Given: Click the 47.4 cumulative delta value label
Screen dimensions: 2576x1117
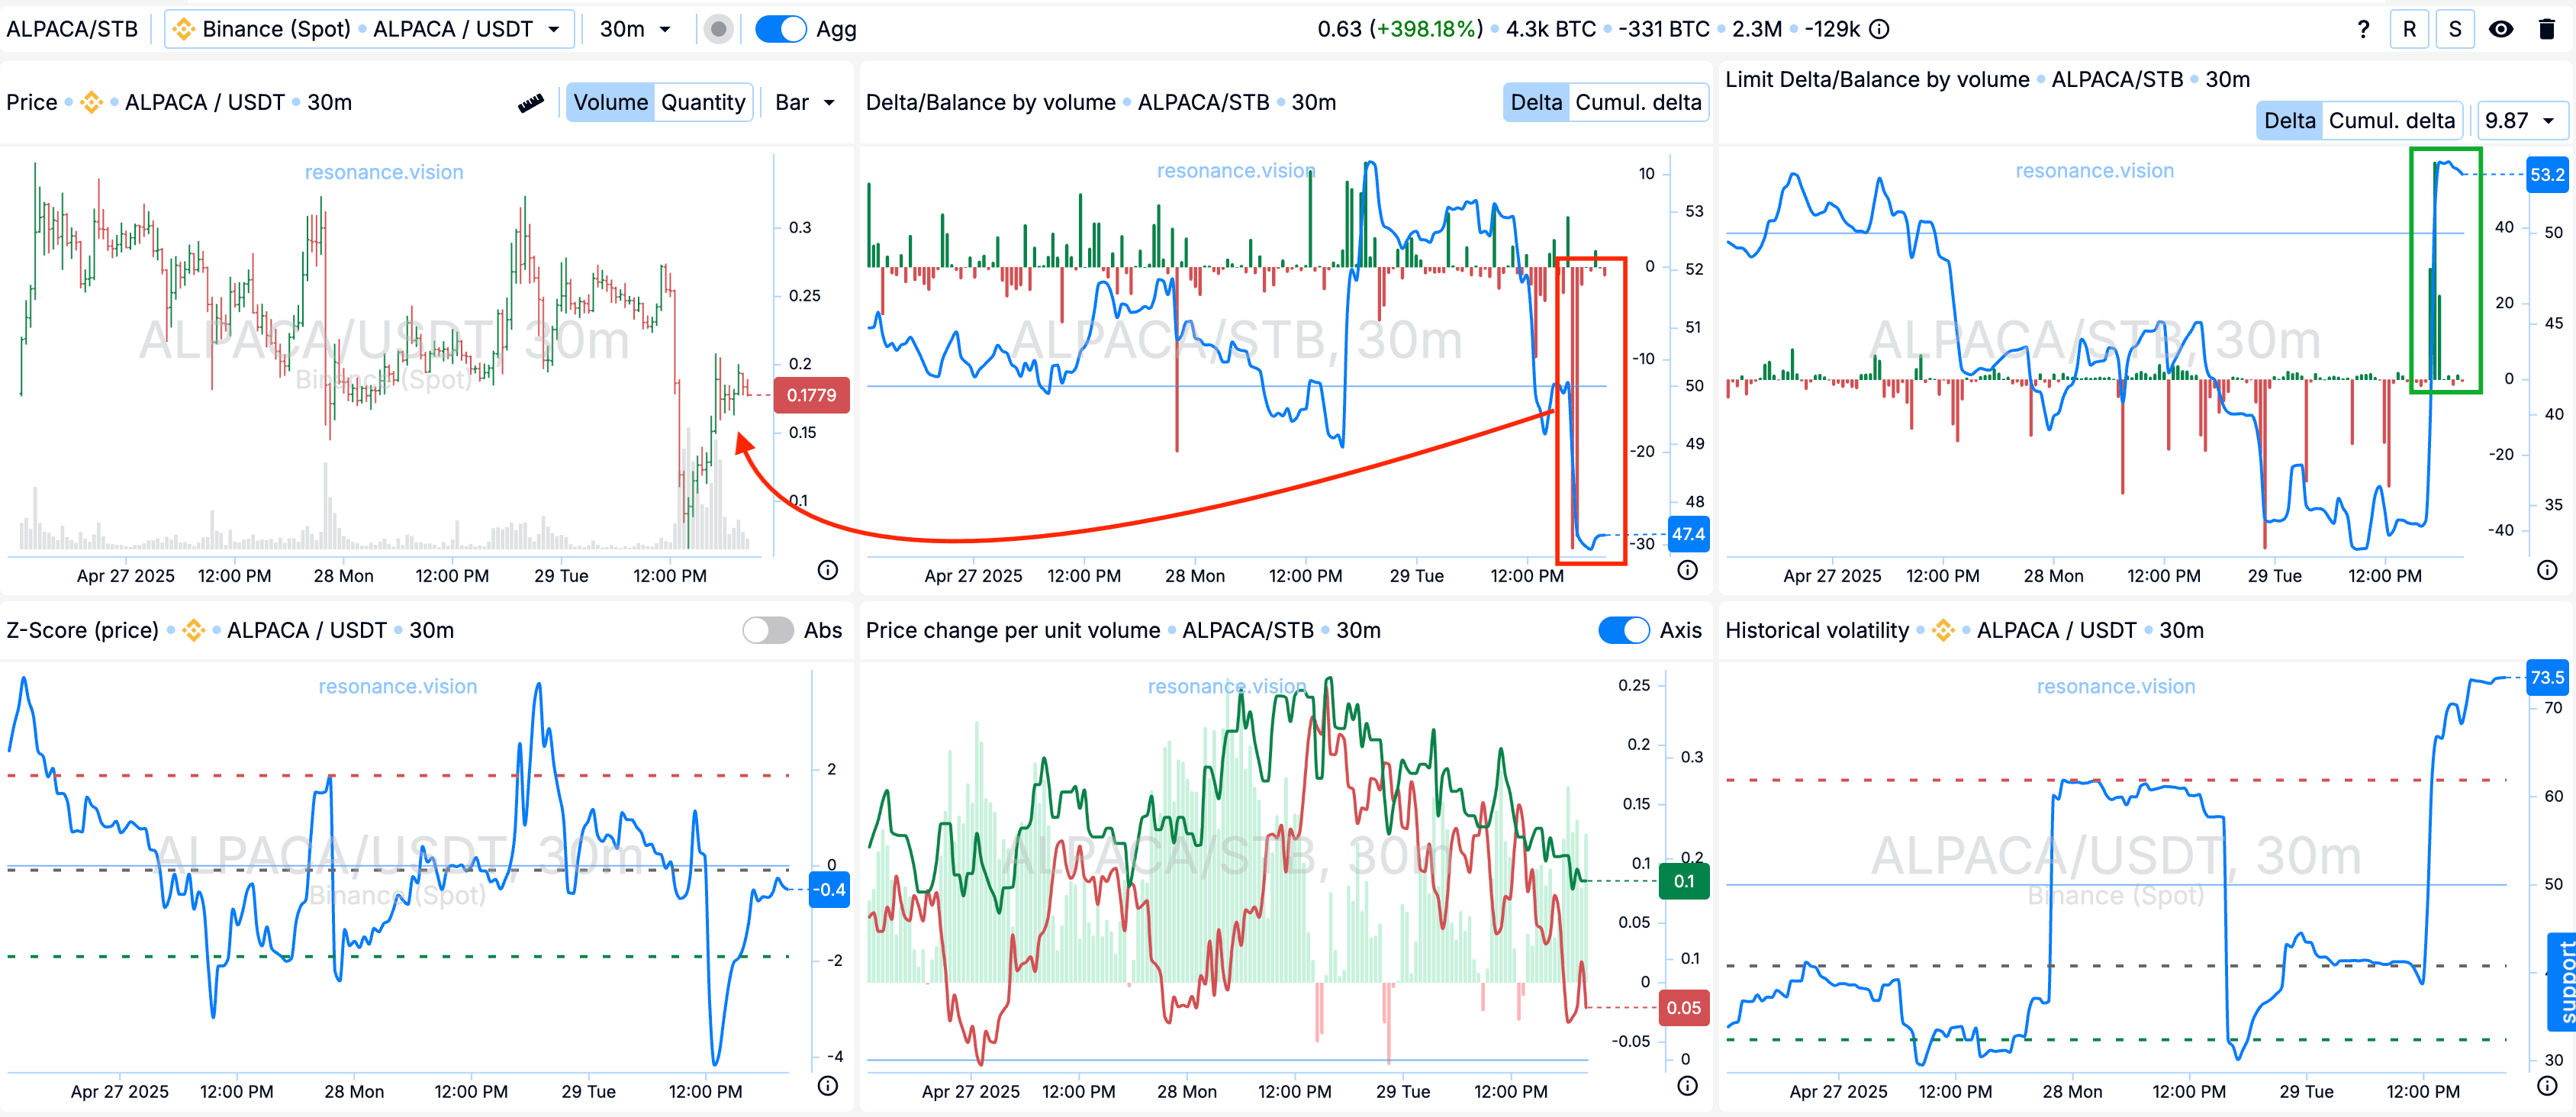Looking at the screenshot, I should pyautogui.click(x=1688, y=534).
